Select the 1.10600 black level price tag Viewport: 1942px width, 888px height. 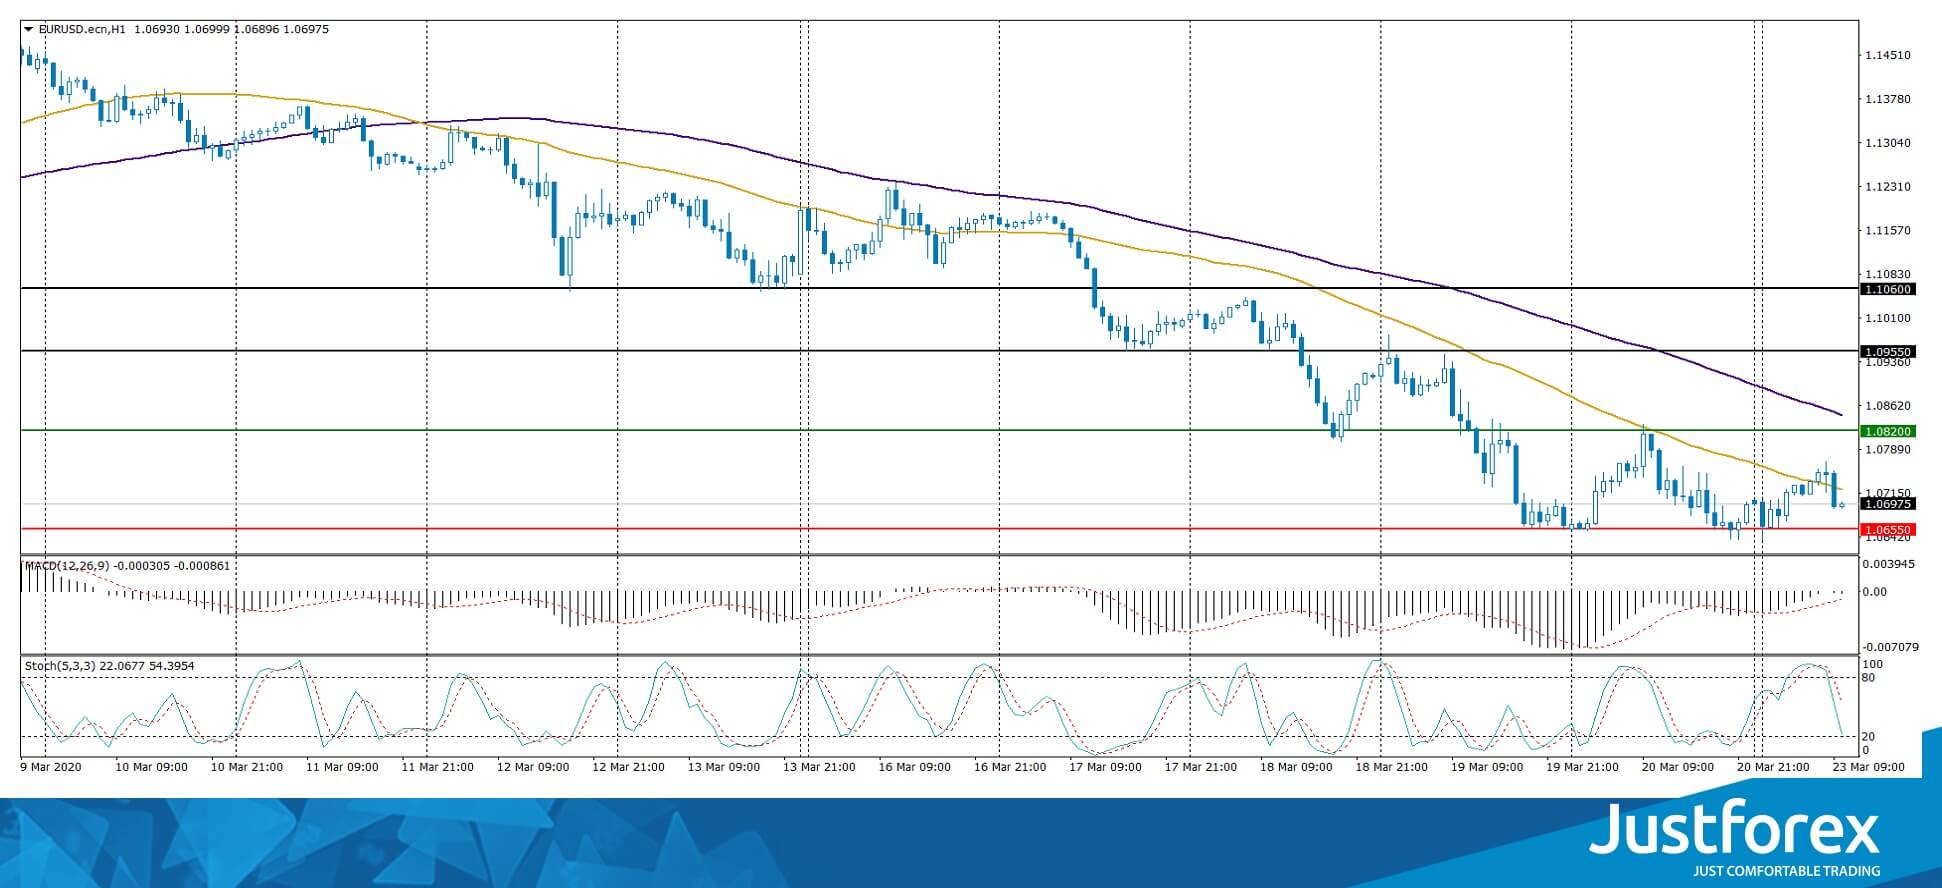[x=1887, y=289]
